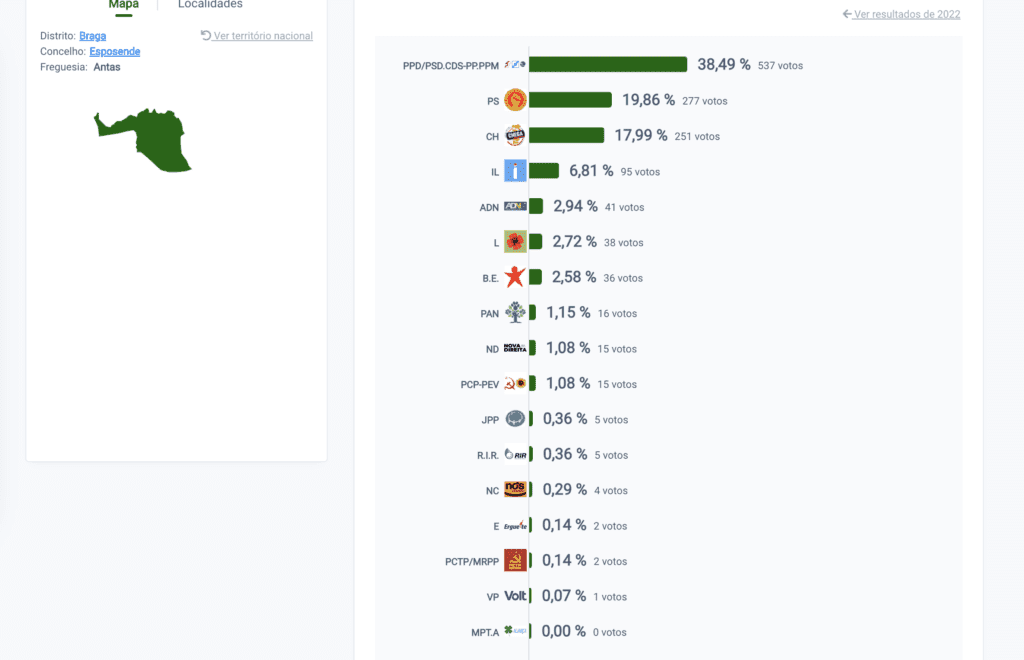Viewport: 1024px width, 660px height.
Task: Click the ADN party logo
Action: pos(515,206)
